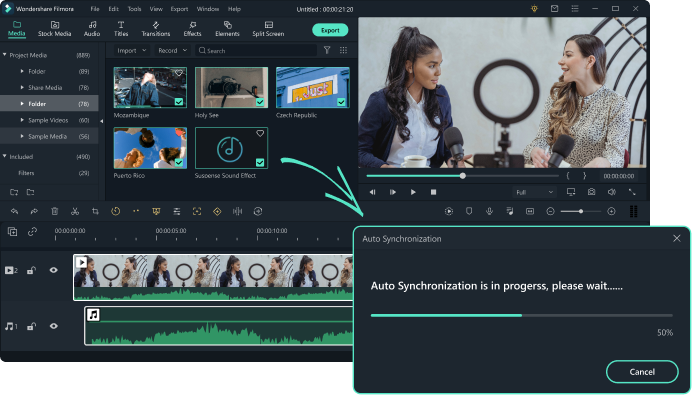This screenshot has height=395, width=692.
Task: Click the preview playback scrubber handle
Action: tap(463, 176)
